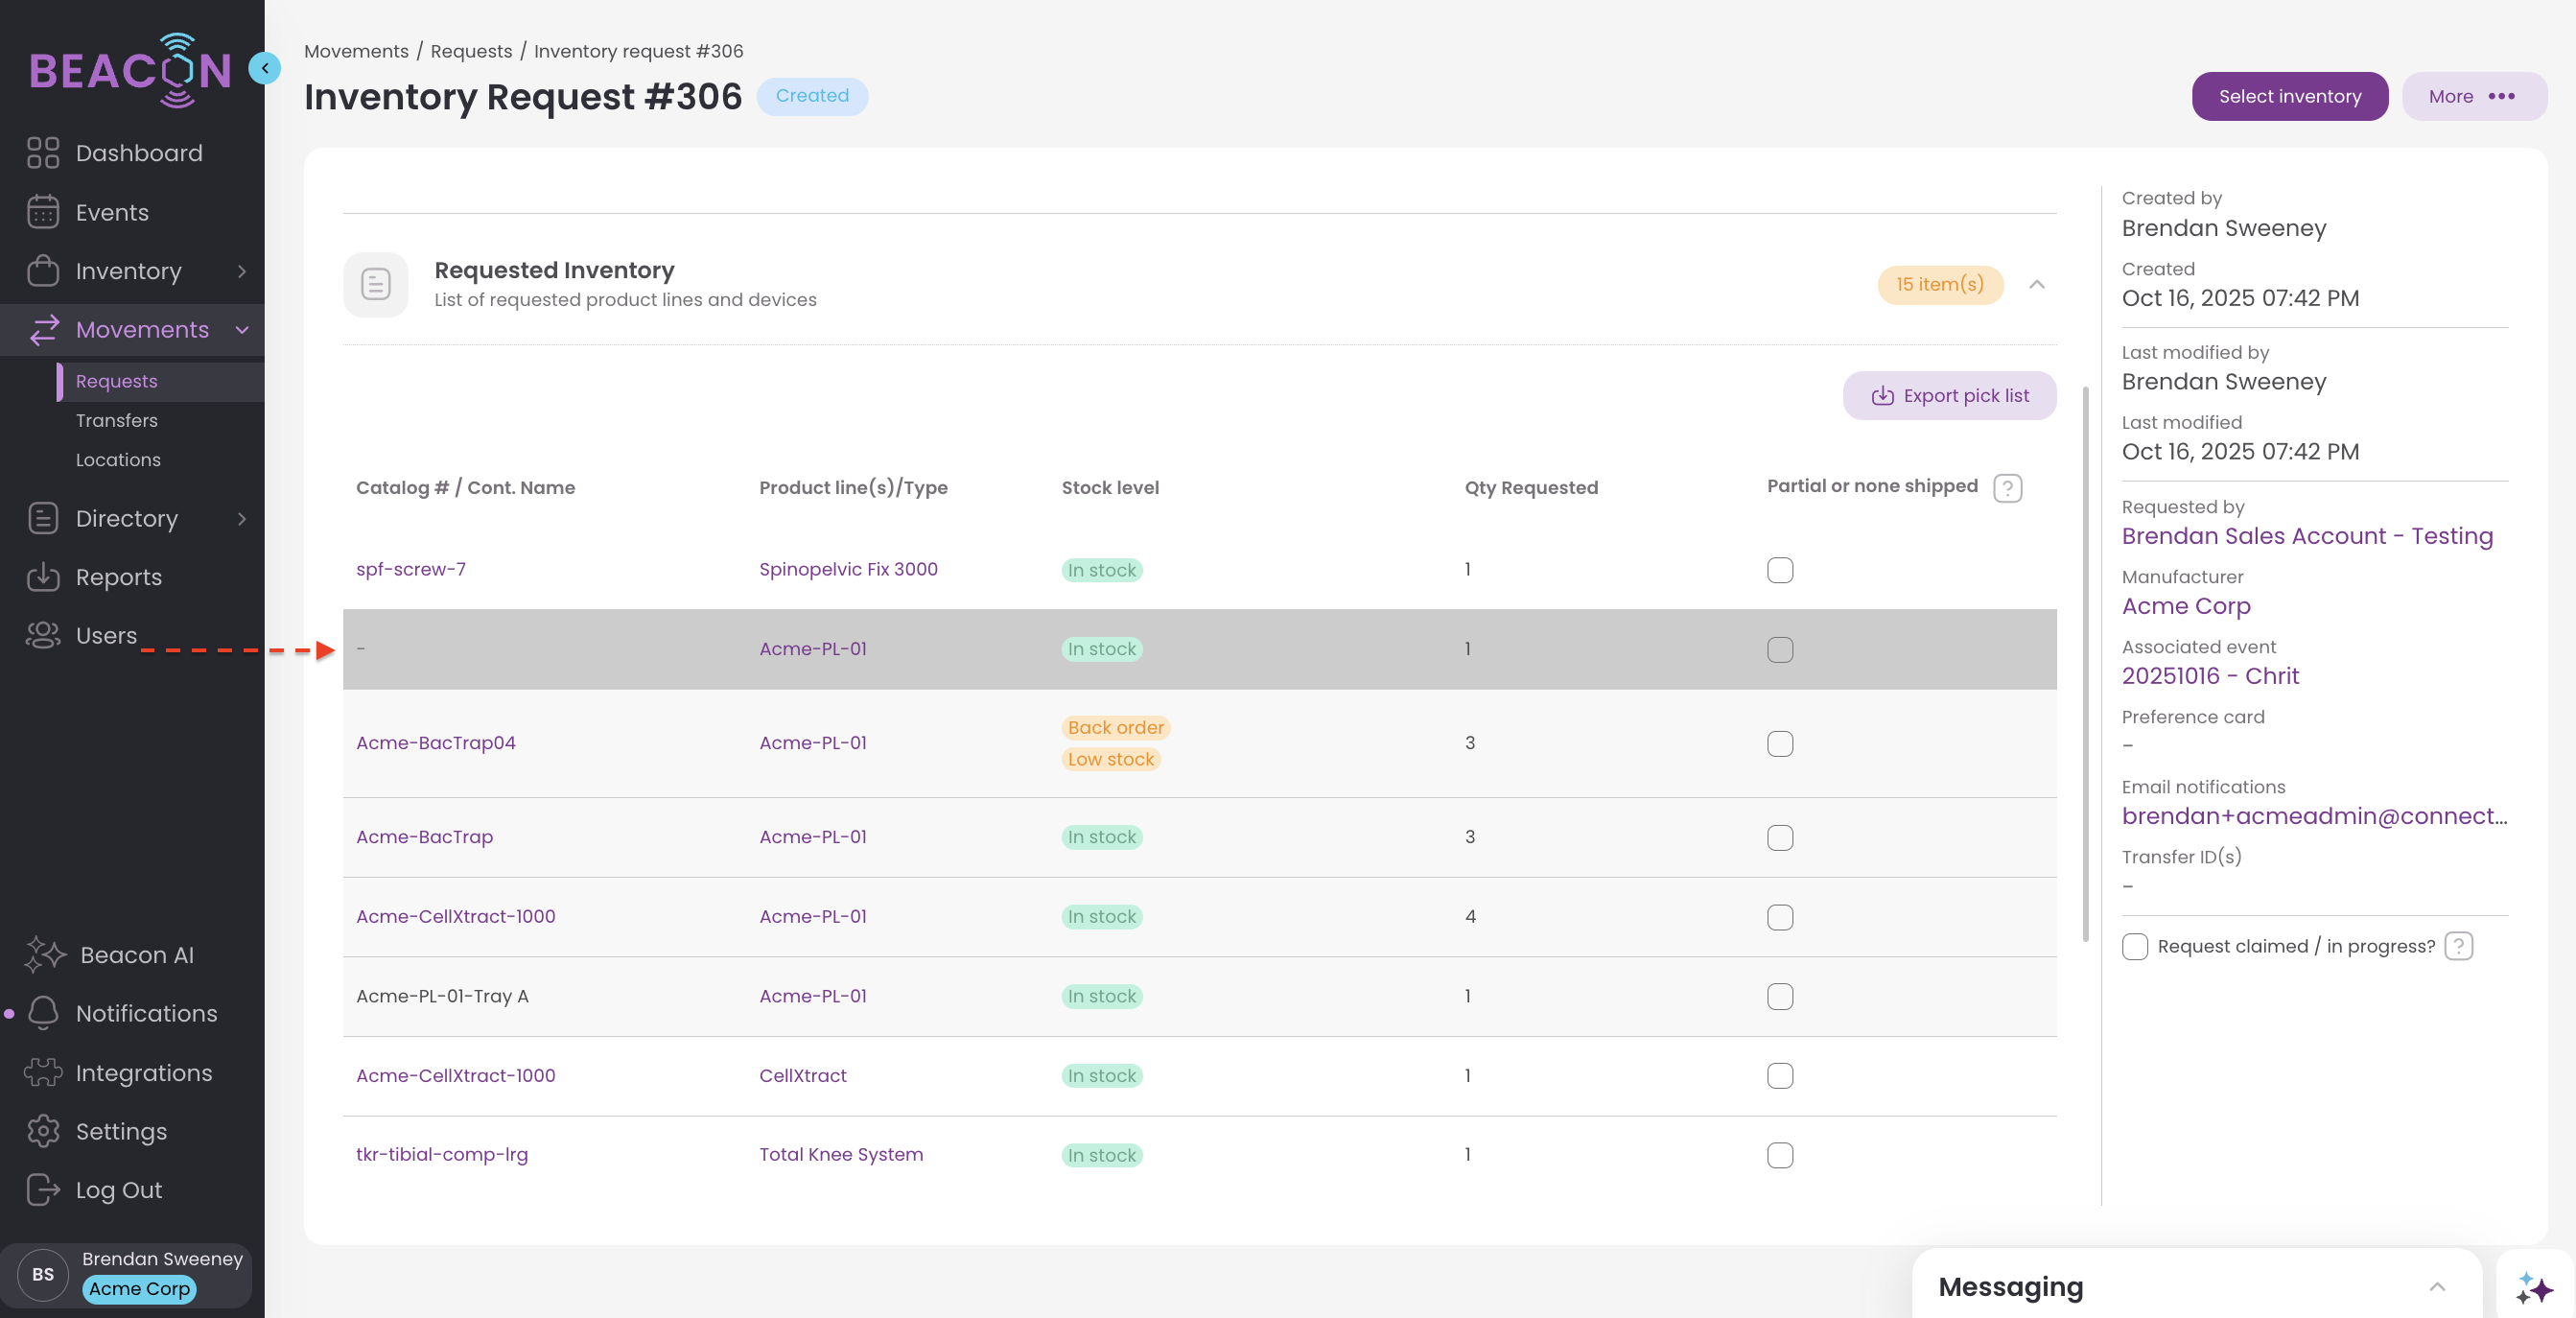Toggle the Request claimed / in progress checkbox
Screen dimensions: 2576x1318
pos(2134,946)
